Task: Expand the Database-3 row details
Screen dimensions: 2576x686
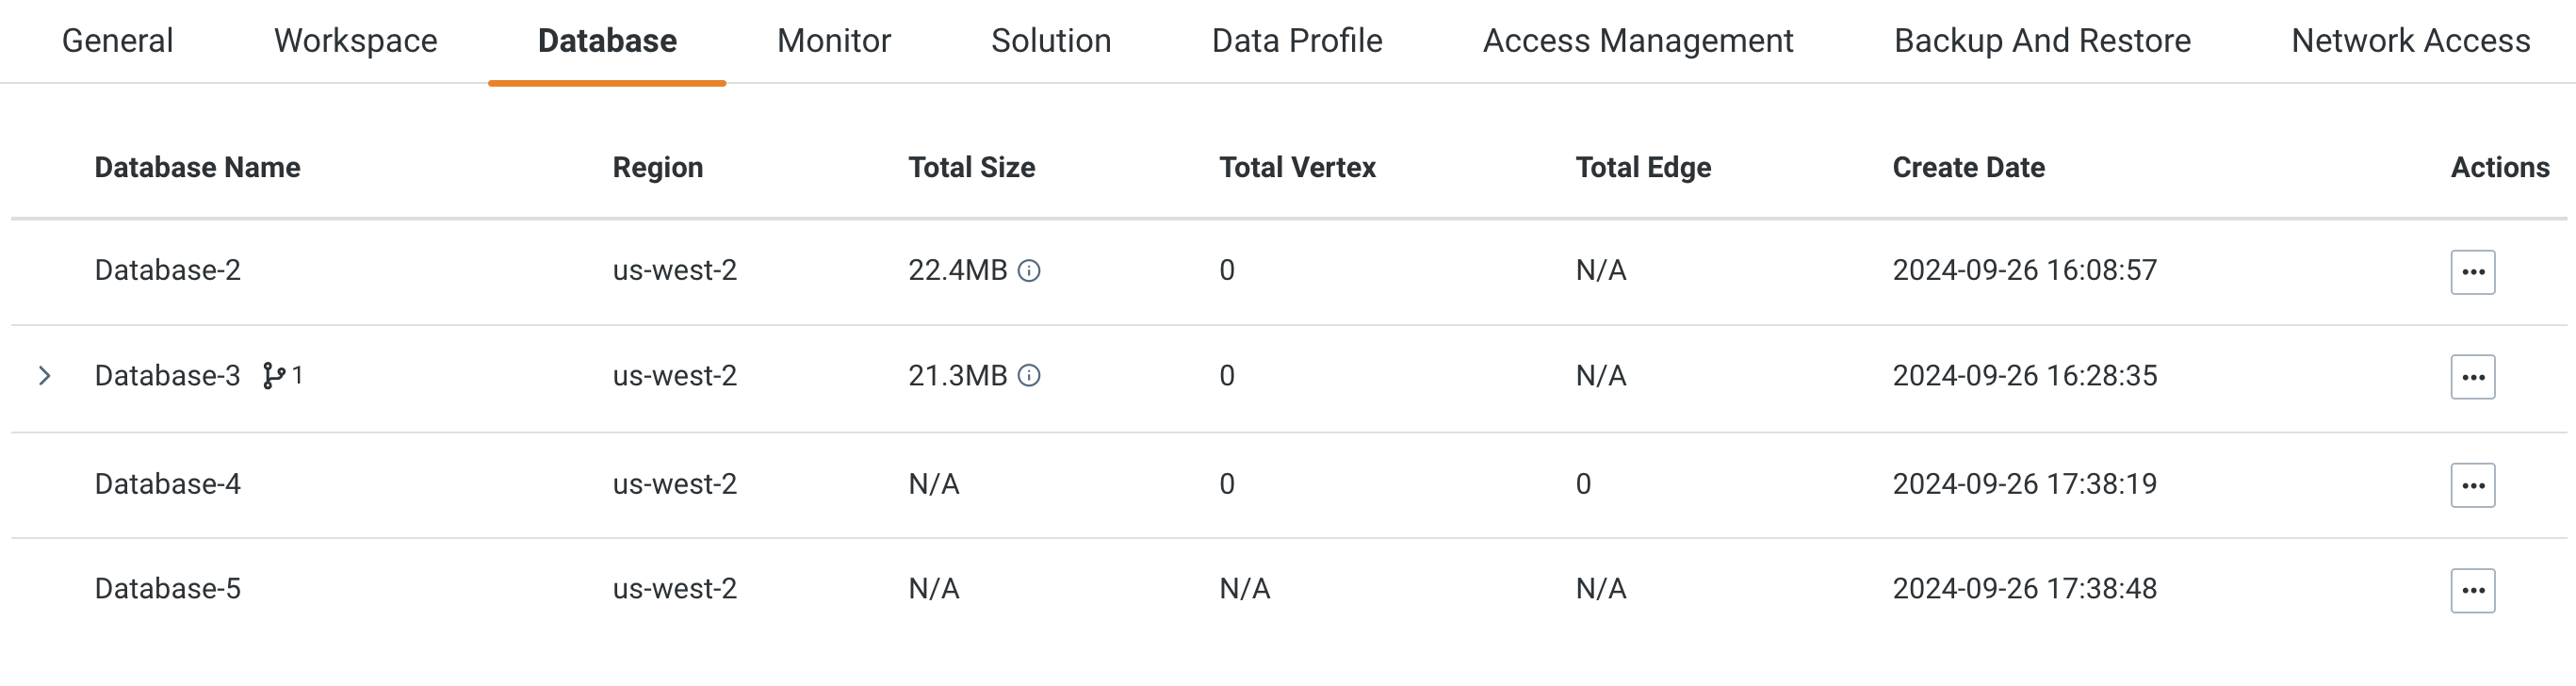Action: click(44, 376)
